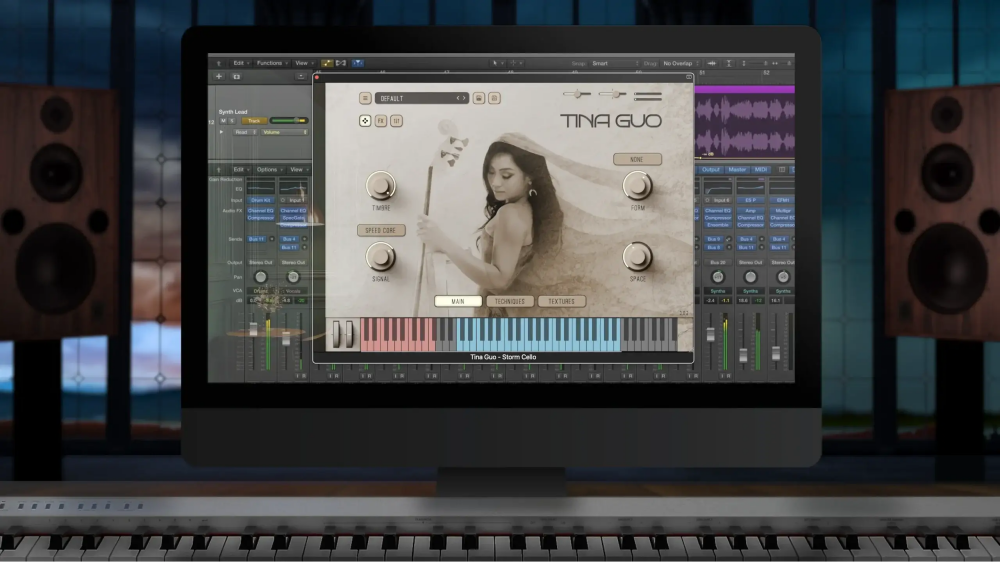This screenshot has width=1000, height=562.
Task: Select the pointer tool menu
Action: [x=497, y=63]
